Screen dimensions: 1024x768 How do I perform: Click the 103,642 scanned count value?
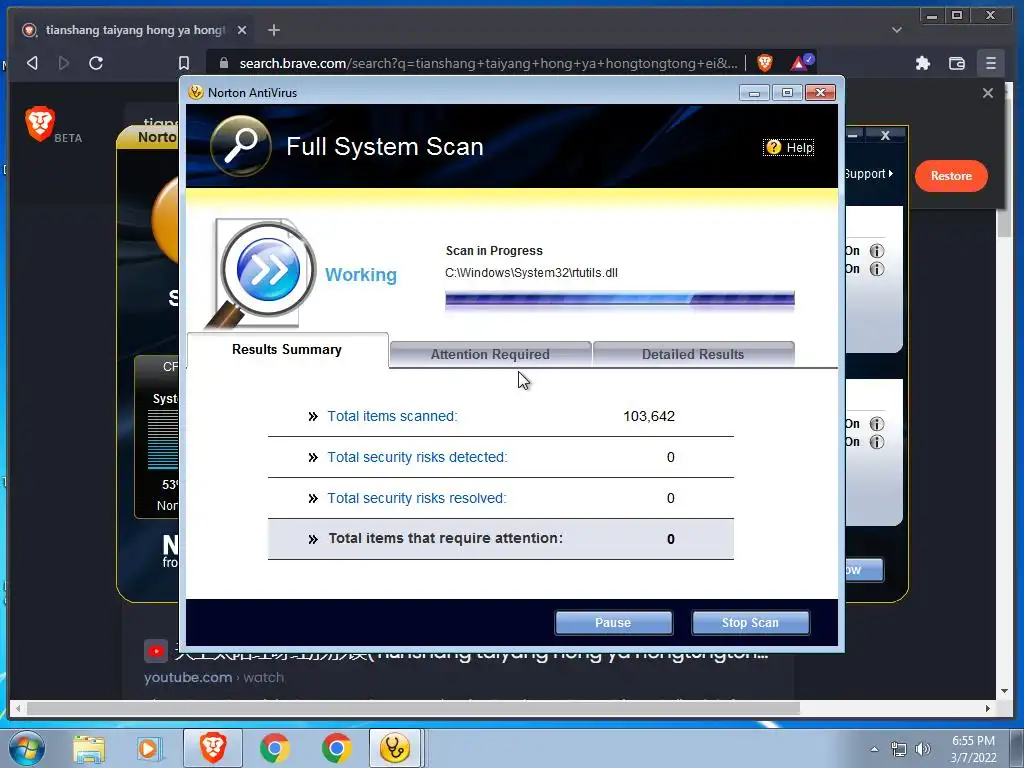(649, 416)
